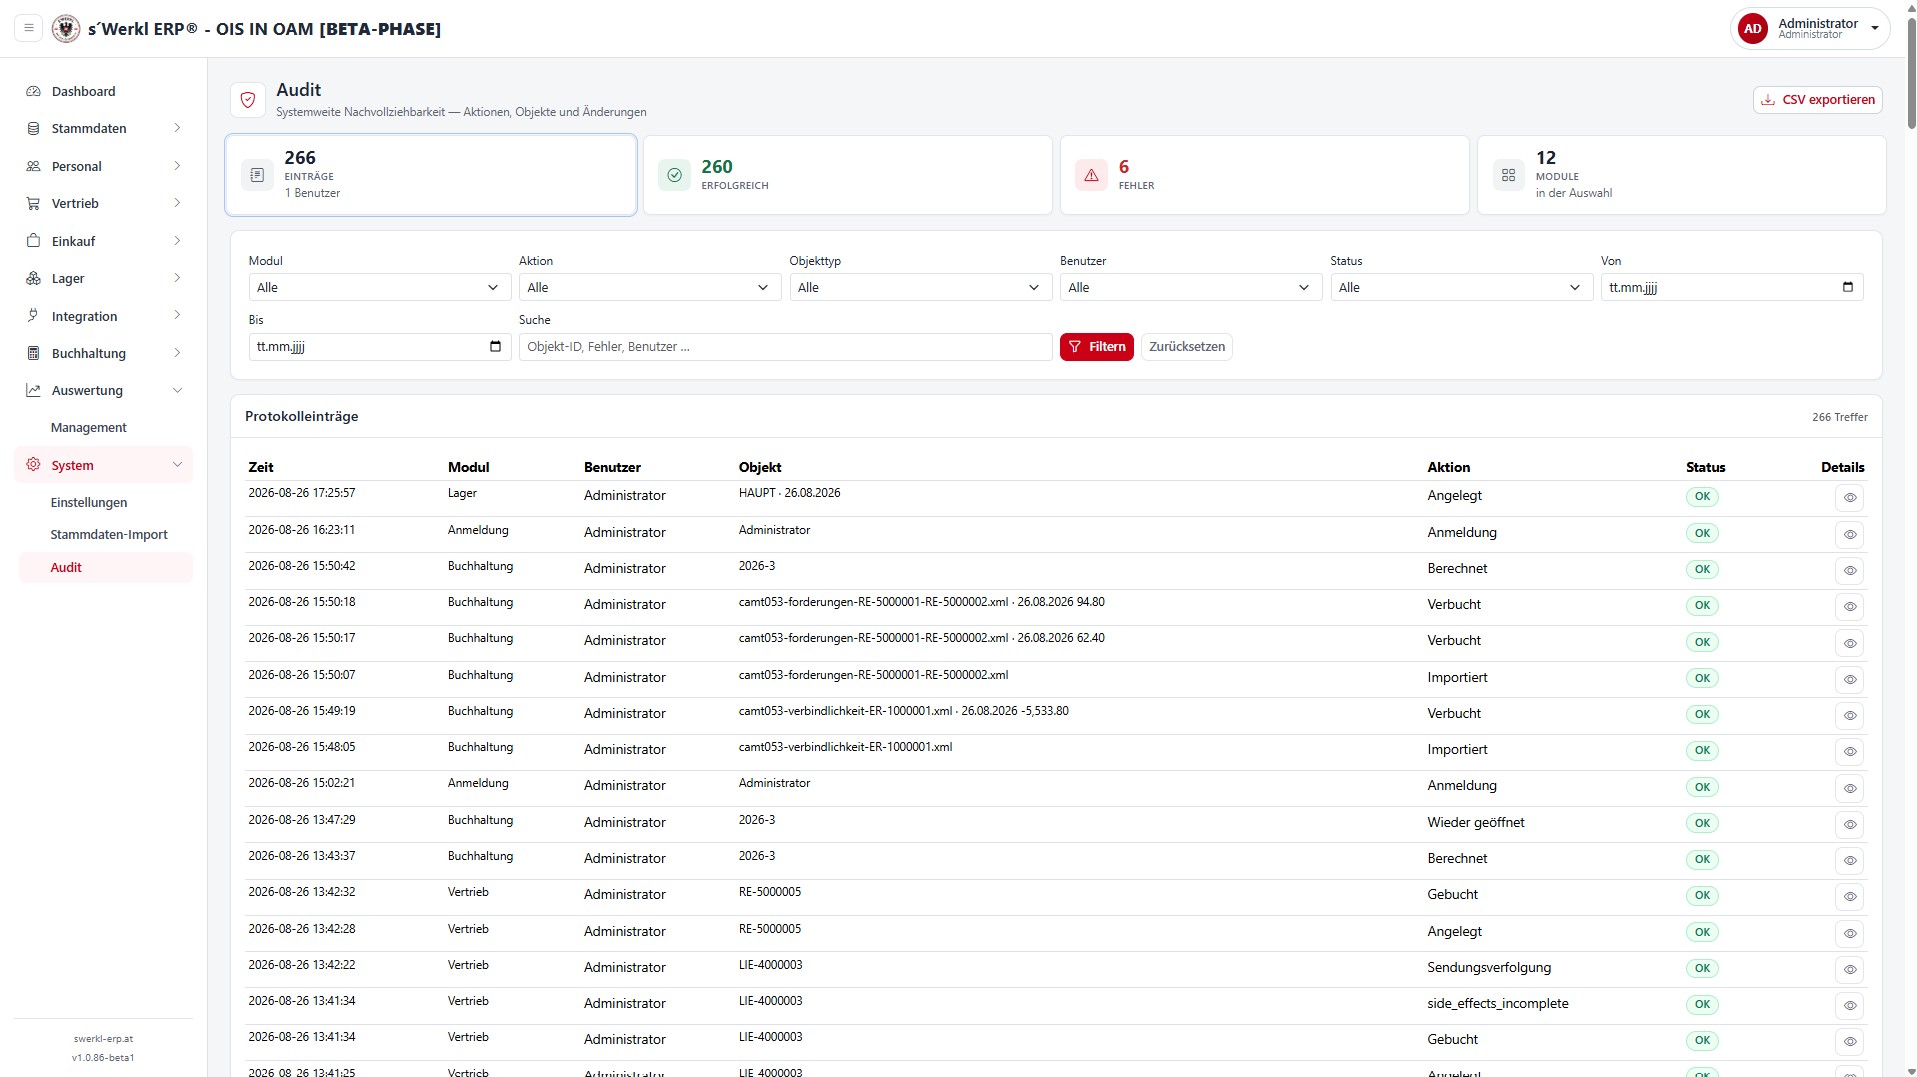The height and width of the screenshot is (1077, 1917).
Task: Click the Vertrieb shopping cart icon
Action: tap(33, 203)
